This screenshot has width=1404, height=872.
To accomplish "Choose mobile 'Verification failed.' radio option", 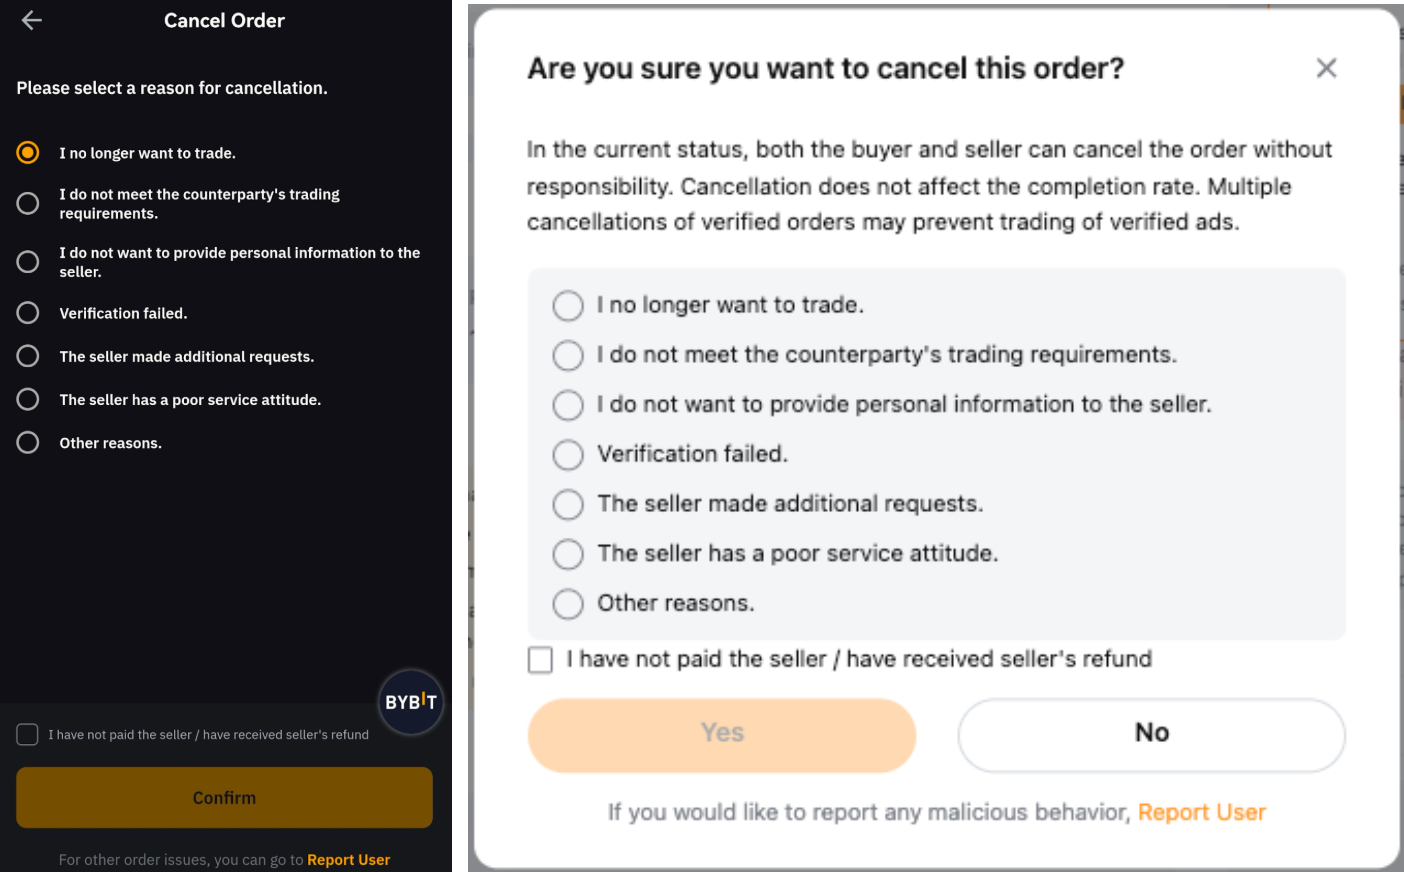I will tap(28, 313).
